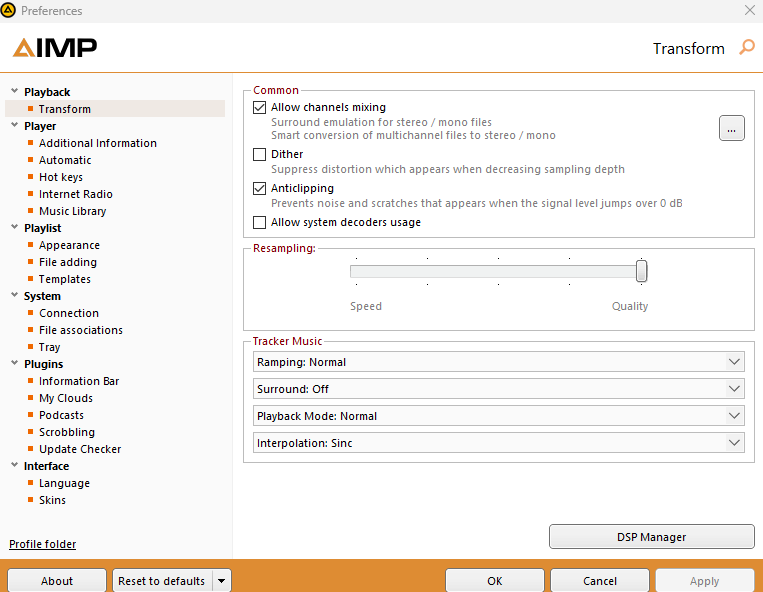
Task: Open File adding settings
Action: pyautogui.click(x=68, y=262)
